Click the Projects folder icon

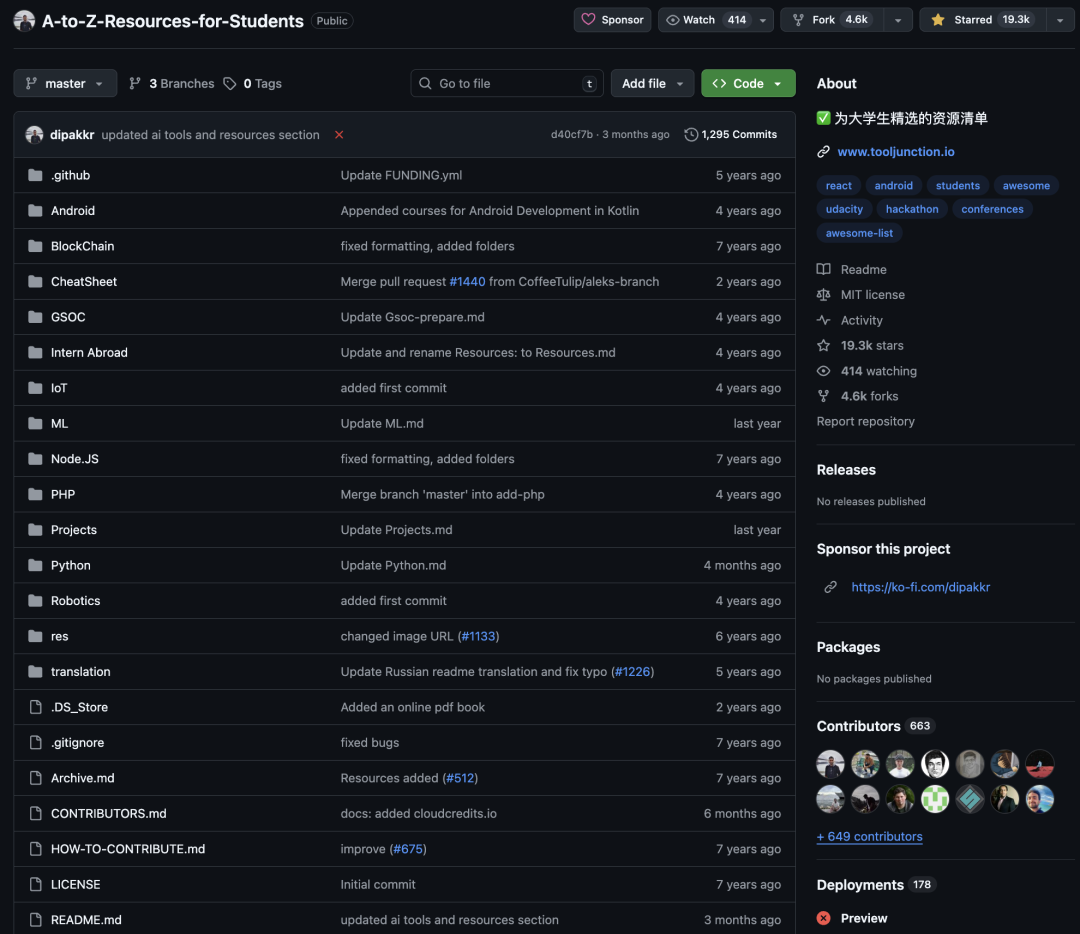pos(35,530)
